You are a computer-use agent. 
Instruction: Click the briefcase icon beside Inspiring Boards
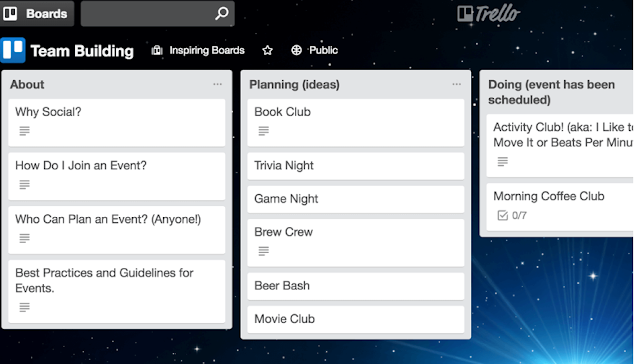[x=157, y=50]
